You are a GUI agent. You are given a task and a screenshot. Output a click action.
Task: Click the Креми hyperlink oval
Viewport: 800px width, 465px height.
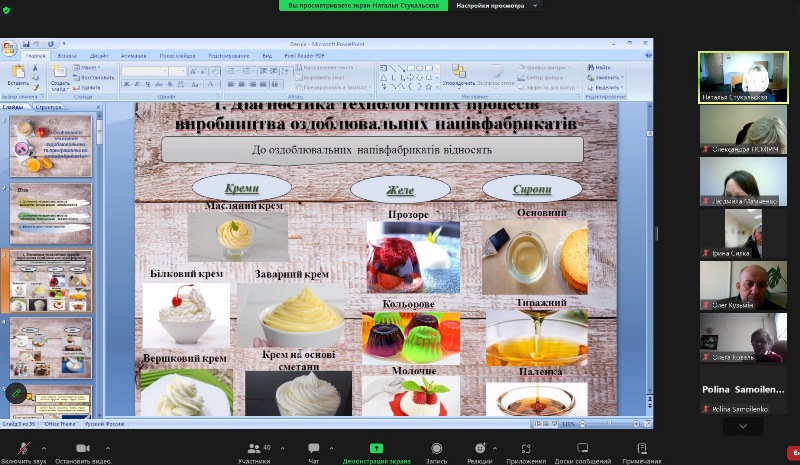241,188
